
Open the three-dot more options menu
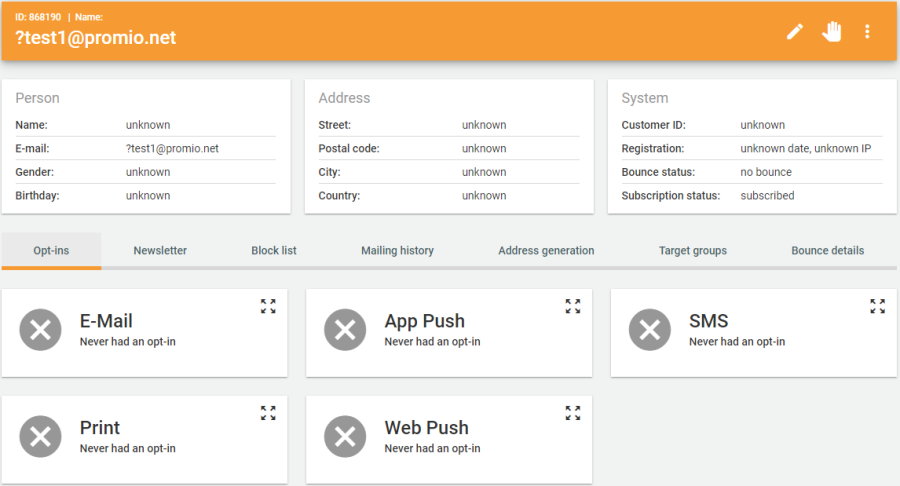click(x=867, y=32)
